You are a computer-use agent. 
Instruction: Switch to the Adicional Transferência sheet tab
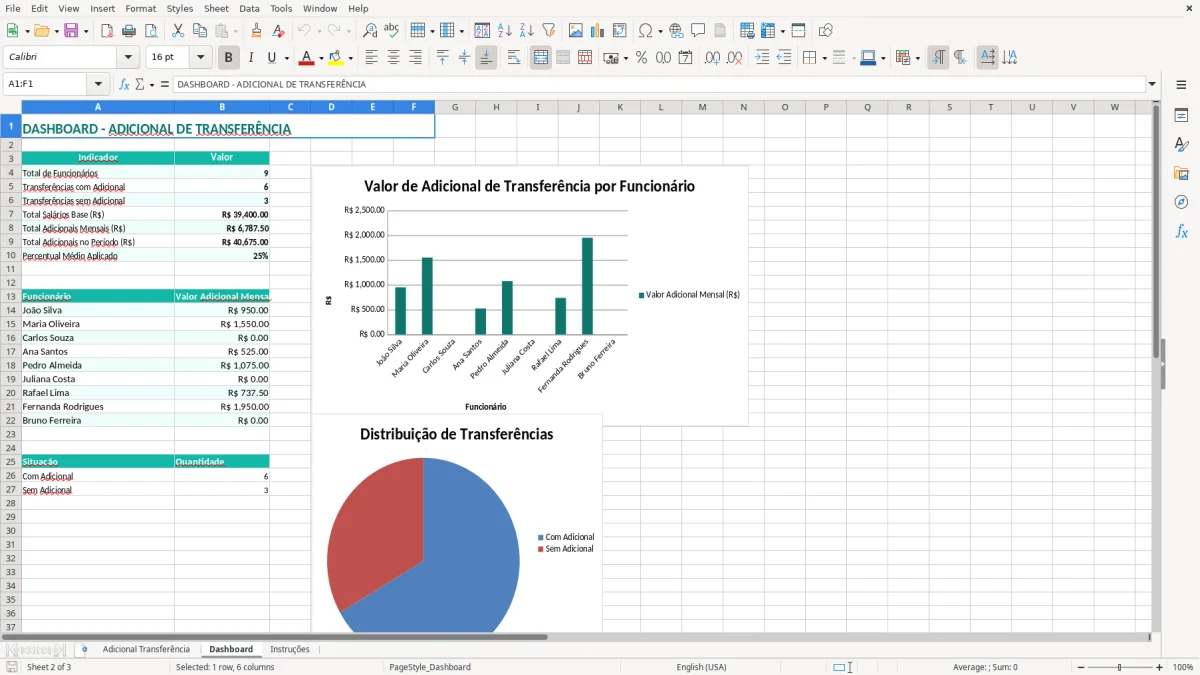coord(146,649)
